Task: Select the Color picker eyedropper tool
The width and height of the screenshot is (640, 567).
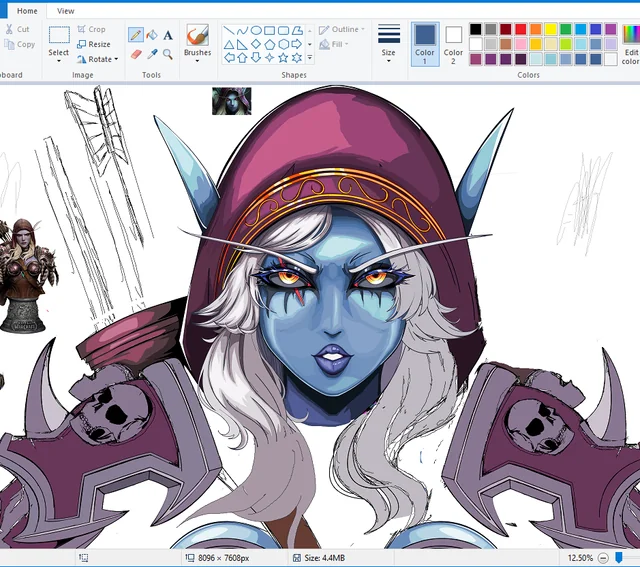Action: (152, 54)
